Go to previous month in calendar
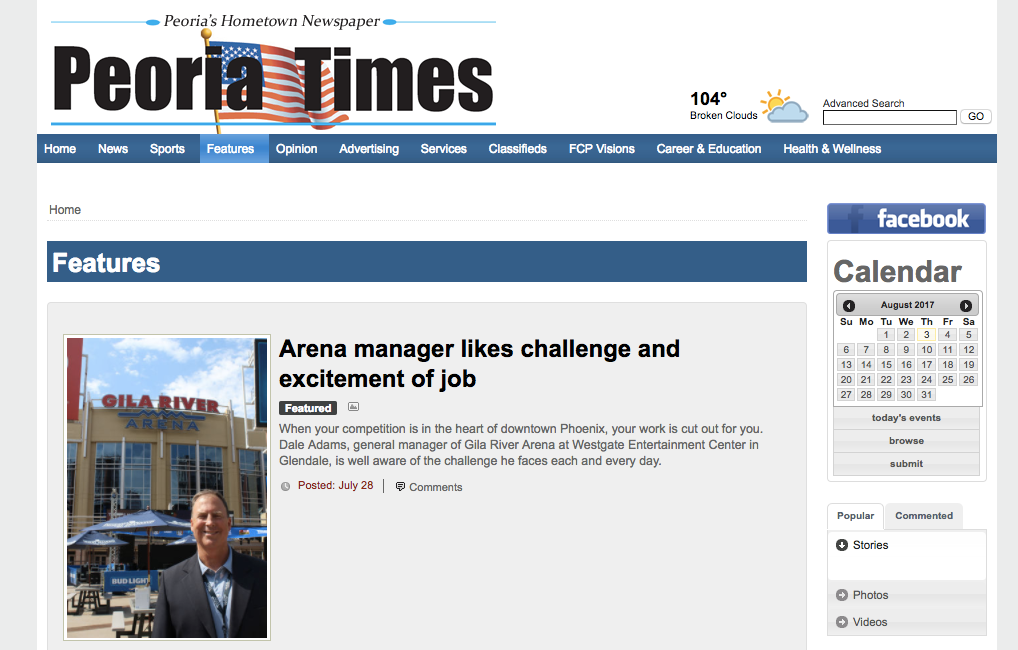1018x650 pixels. point(849,305)
